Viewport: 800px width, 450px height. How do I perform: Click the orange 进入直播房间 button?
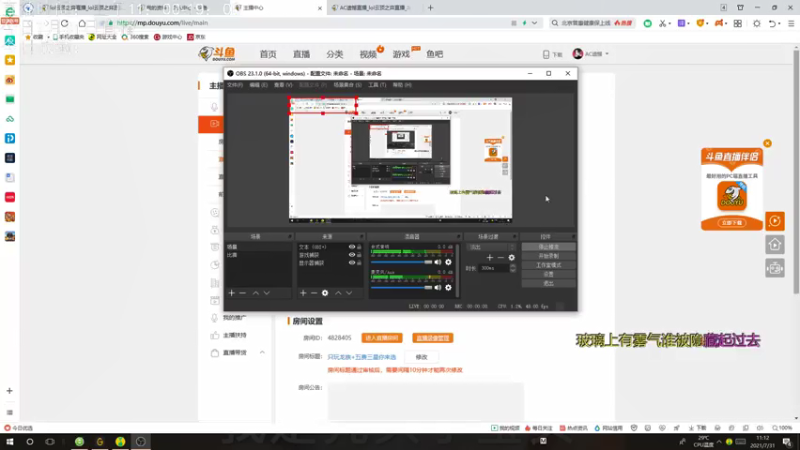[x=382, y=338]
